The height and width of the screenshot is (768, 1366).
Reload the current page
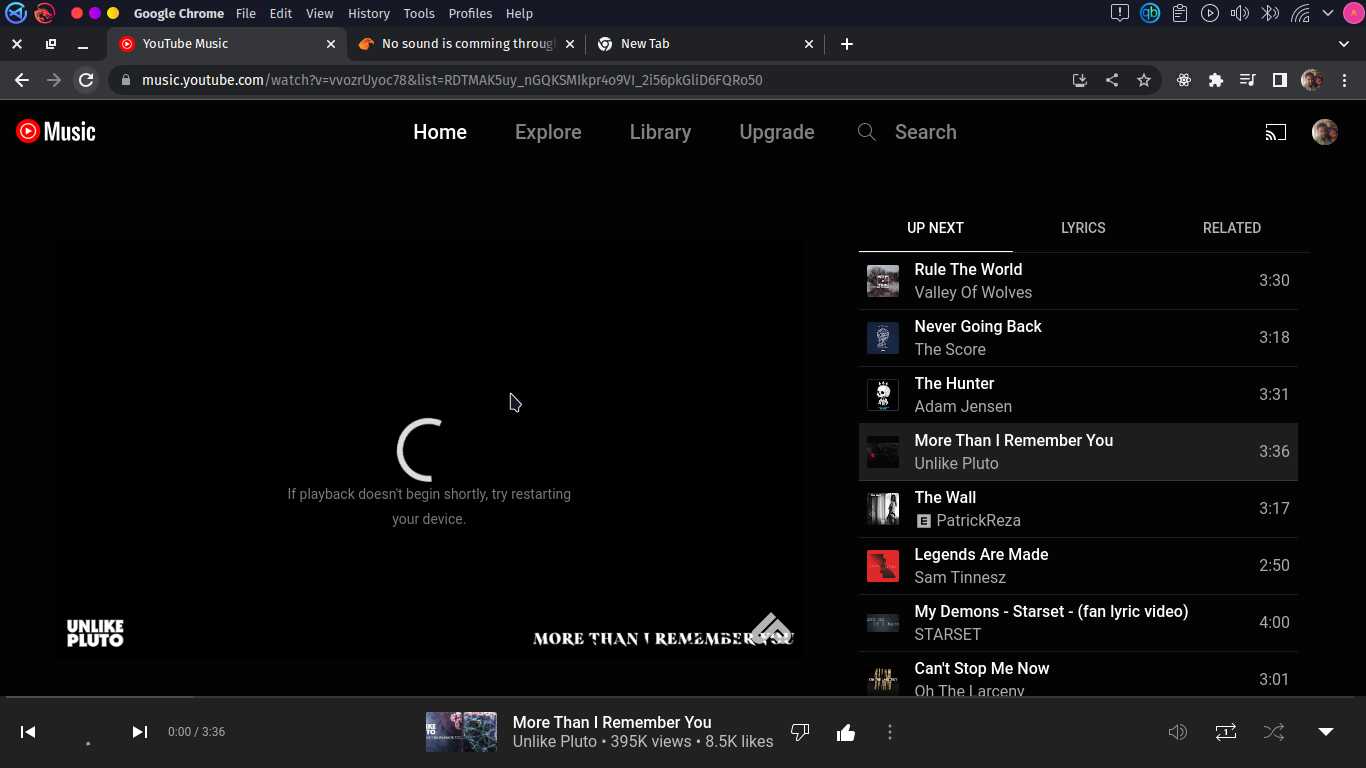coord(86,80)
